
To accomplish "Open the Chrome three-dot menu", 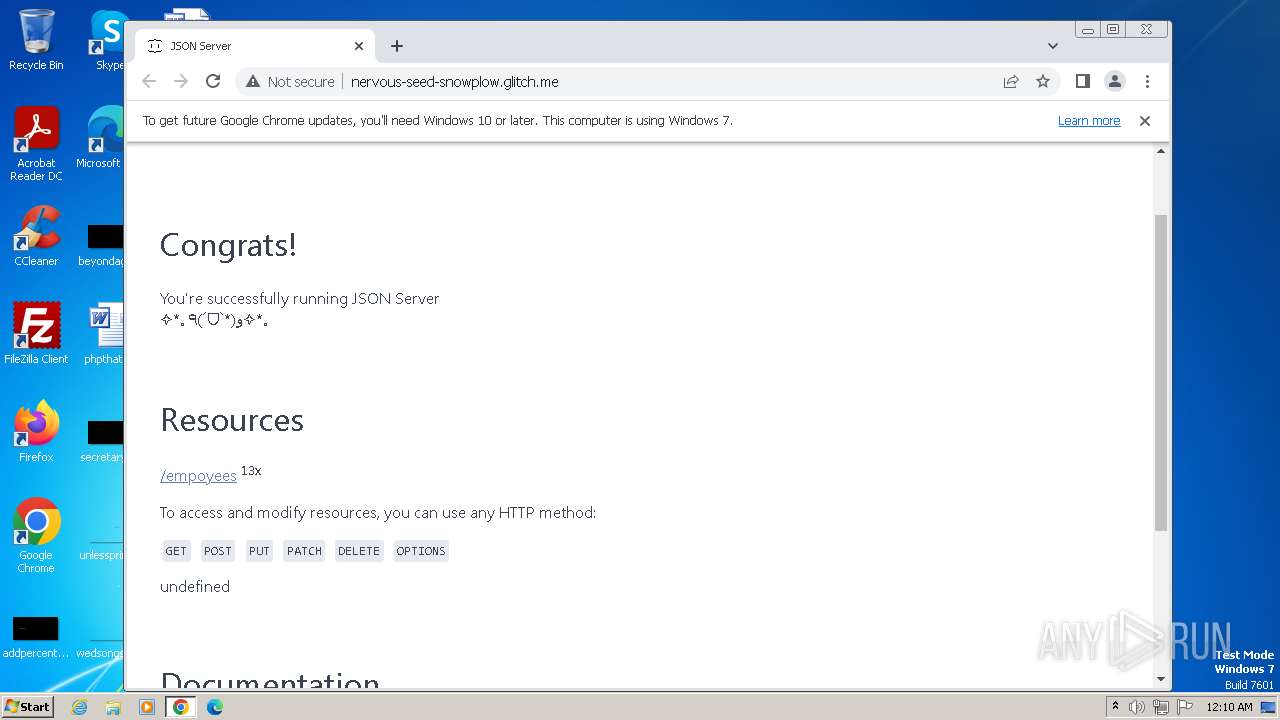I will tap(1147, 81).
